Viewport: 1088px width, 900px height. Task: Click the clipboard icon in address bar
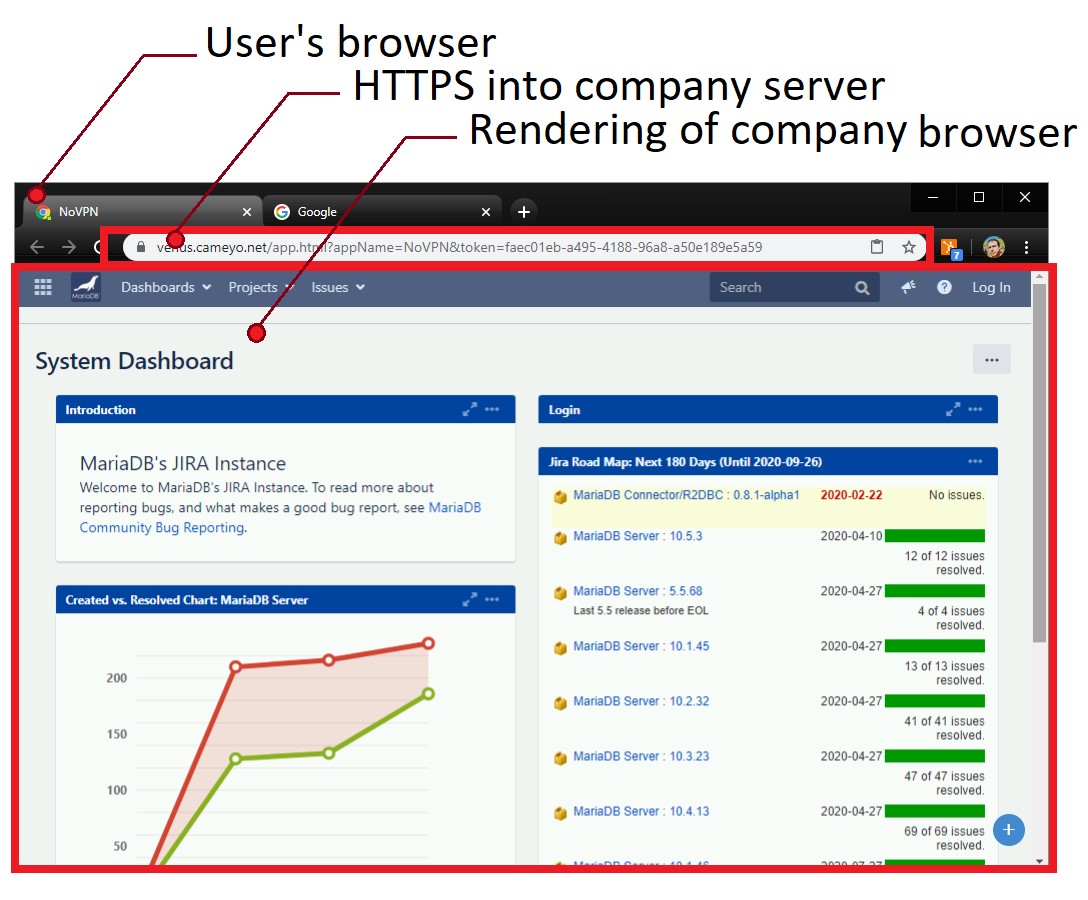(x=877, y=247)
